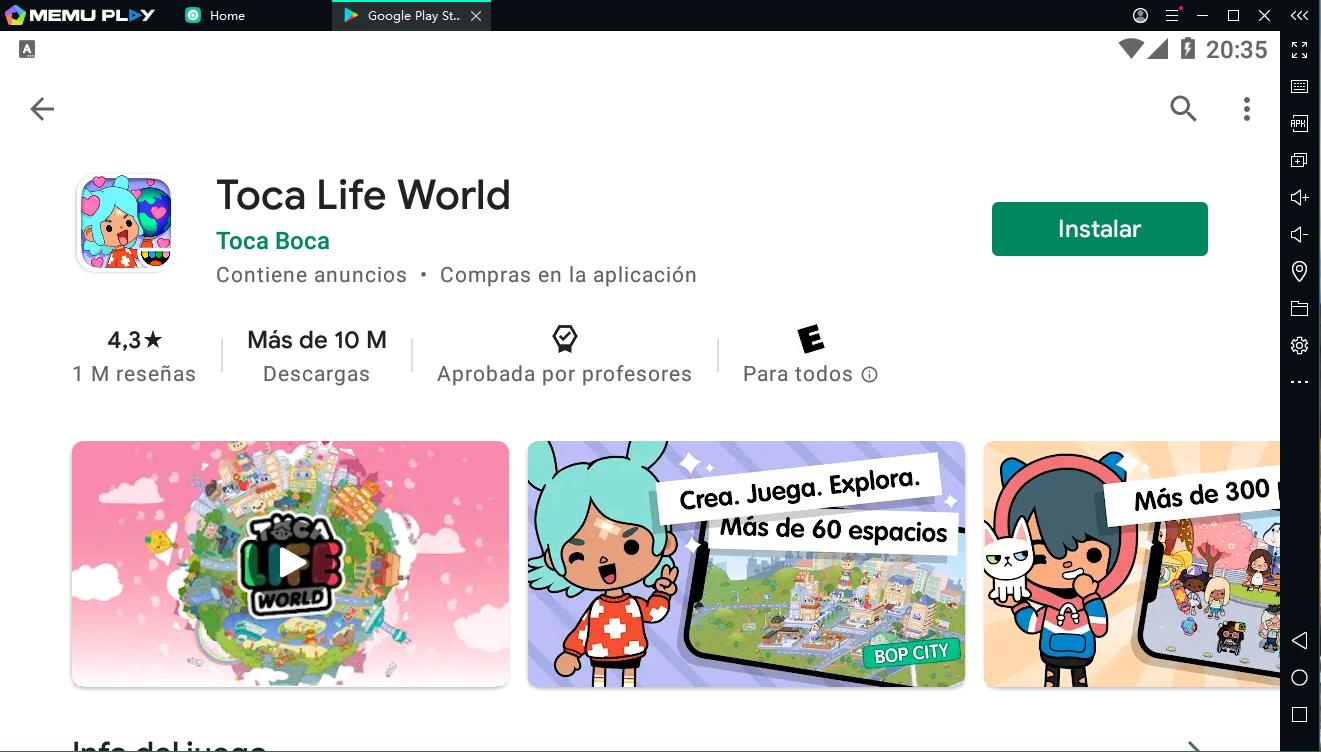Click the 'Contiene anuncios' text
The height and width of the screenshot is (752, 1321).
(311, 275)
